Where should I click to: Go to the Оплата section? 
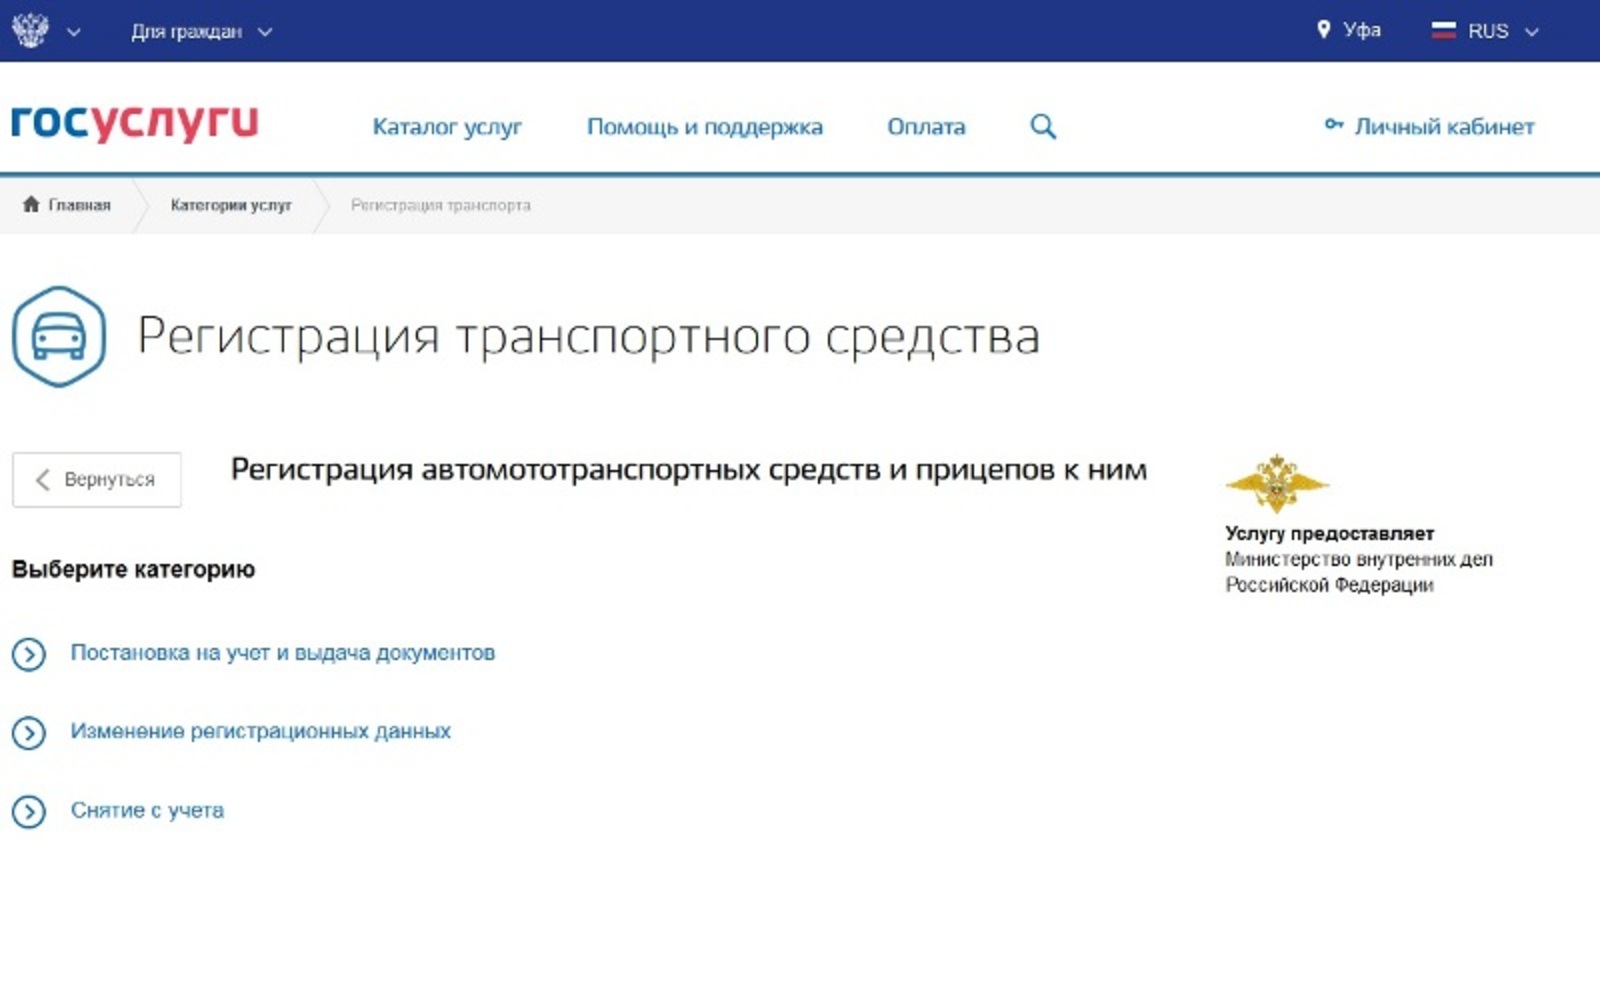tap(926, 127)
